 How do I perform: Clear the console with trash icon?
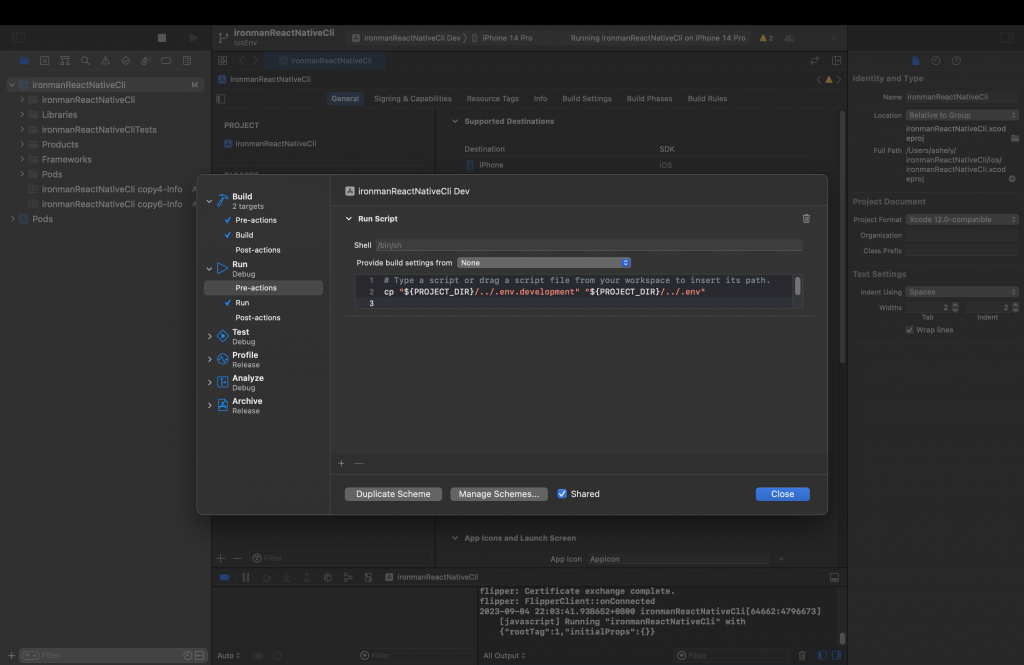coord(802,655)
